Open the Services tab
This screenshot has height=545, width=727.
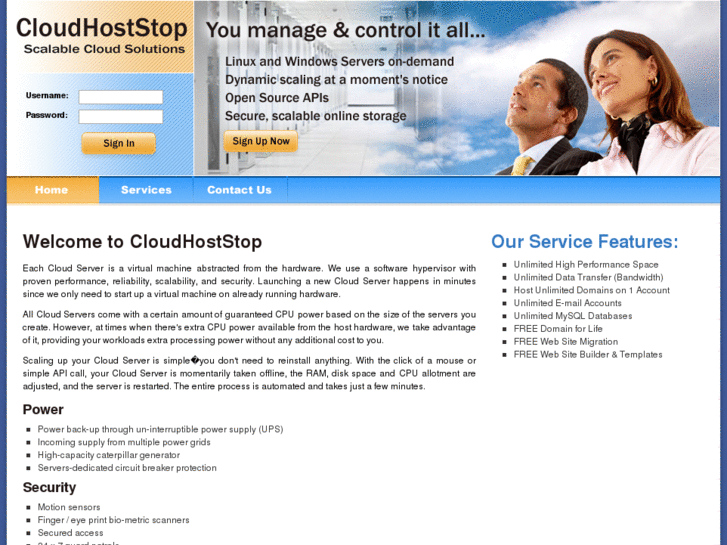point(146,190)
